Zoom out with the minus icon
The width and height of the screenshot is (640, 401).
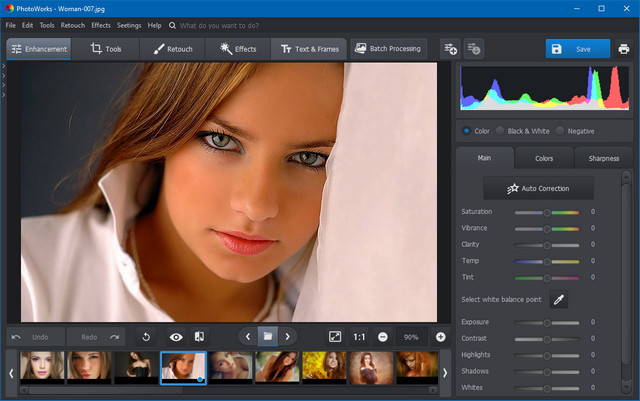382,337
